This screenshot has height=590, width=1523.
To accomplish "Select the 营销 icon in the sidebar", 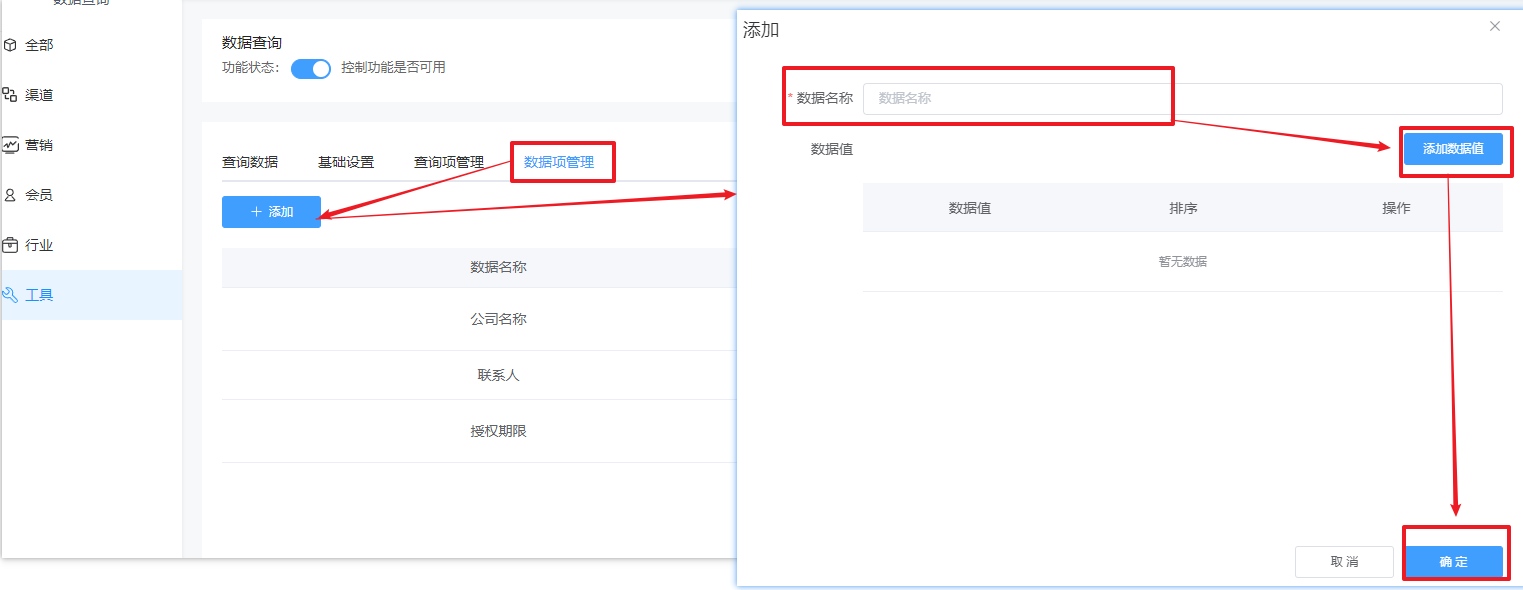I will [x=13, y=144].
